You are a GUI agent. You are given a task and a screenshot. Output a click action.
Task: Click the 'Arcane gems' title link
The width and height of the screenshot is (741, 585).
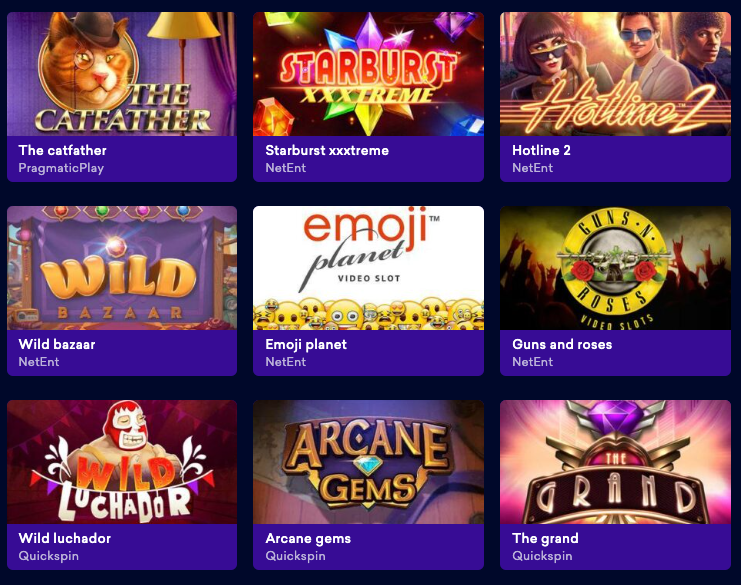tap(308, 539)
